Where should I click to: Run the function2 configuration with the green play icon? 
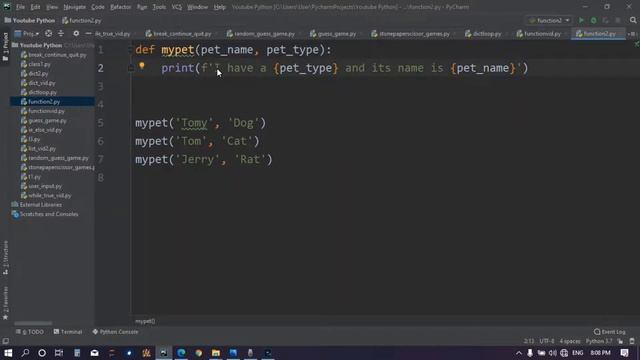(x=581, y=20)
